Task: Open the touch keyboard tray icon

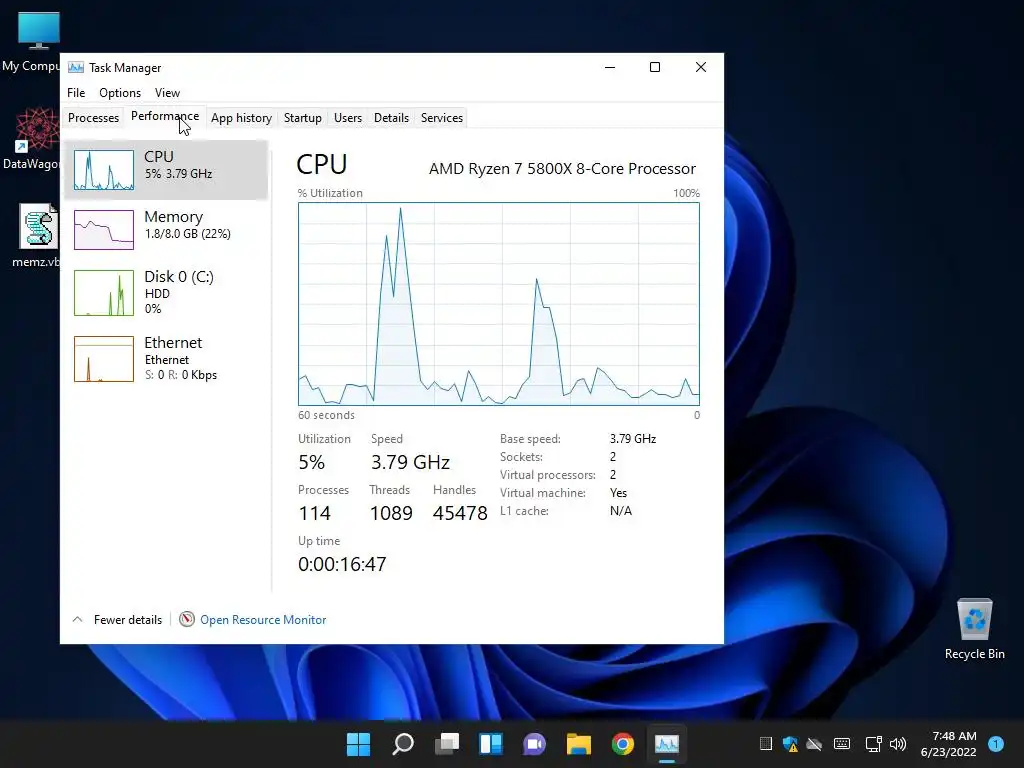Action: click(x=842, y=744)
